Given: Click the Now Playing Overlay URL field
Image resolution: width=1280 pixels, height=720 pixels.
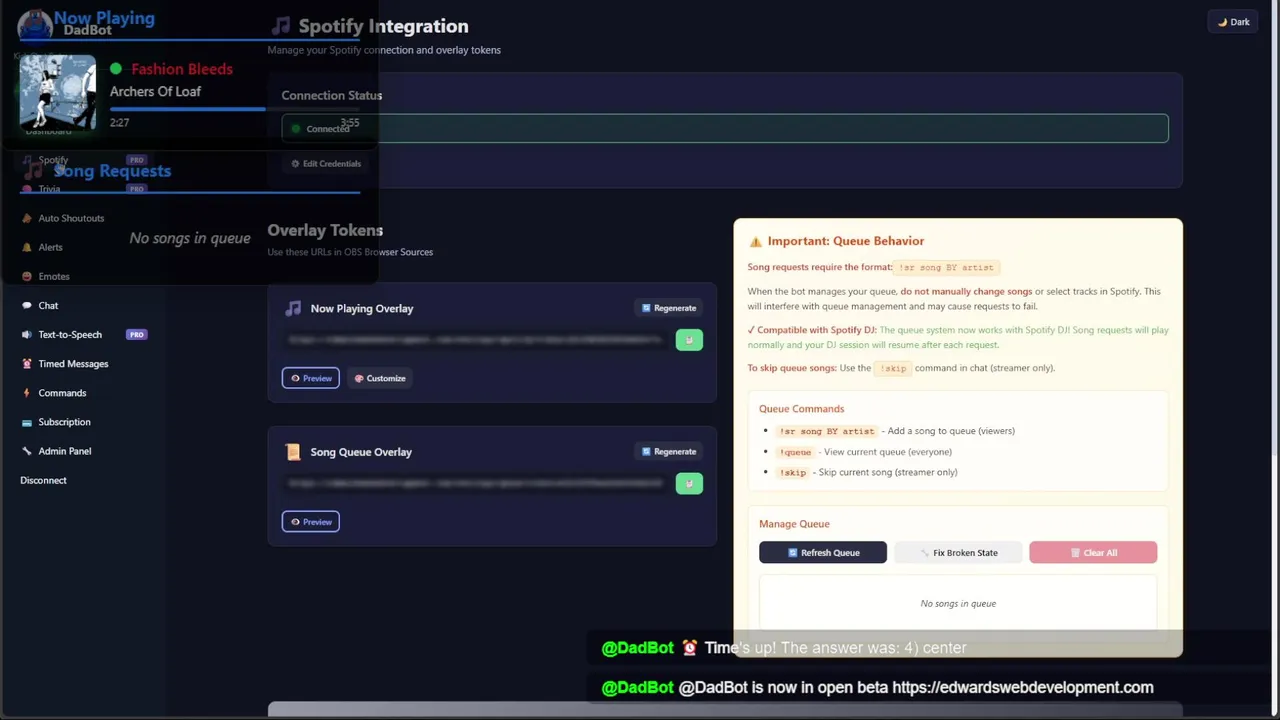Looking at the screenshot, I should coord(475,340).
